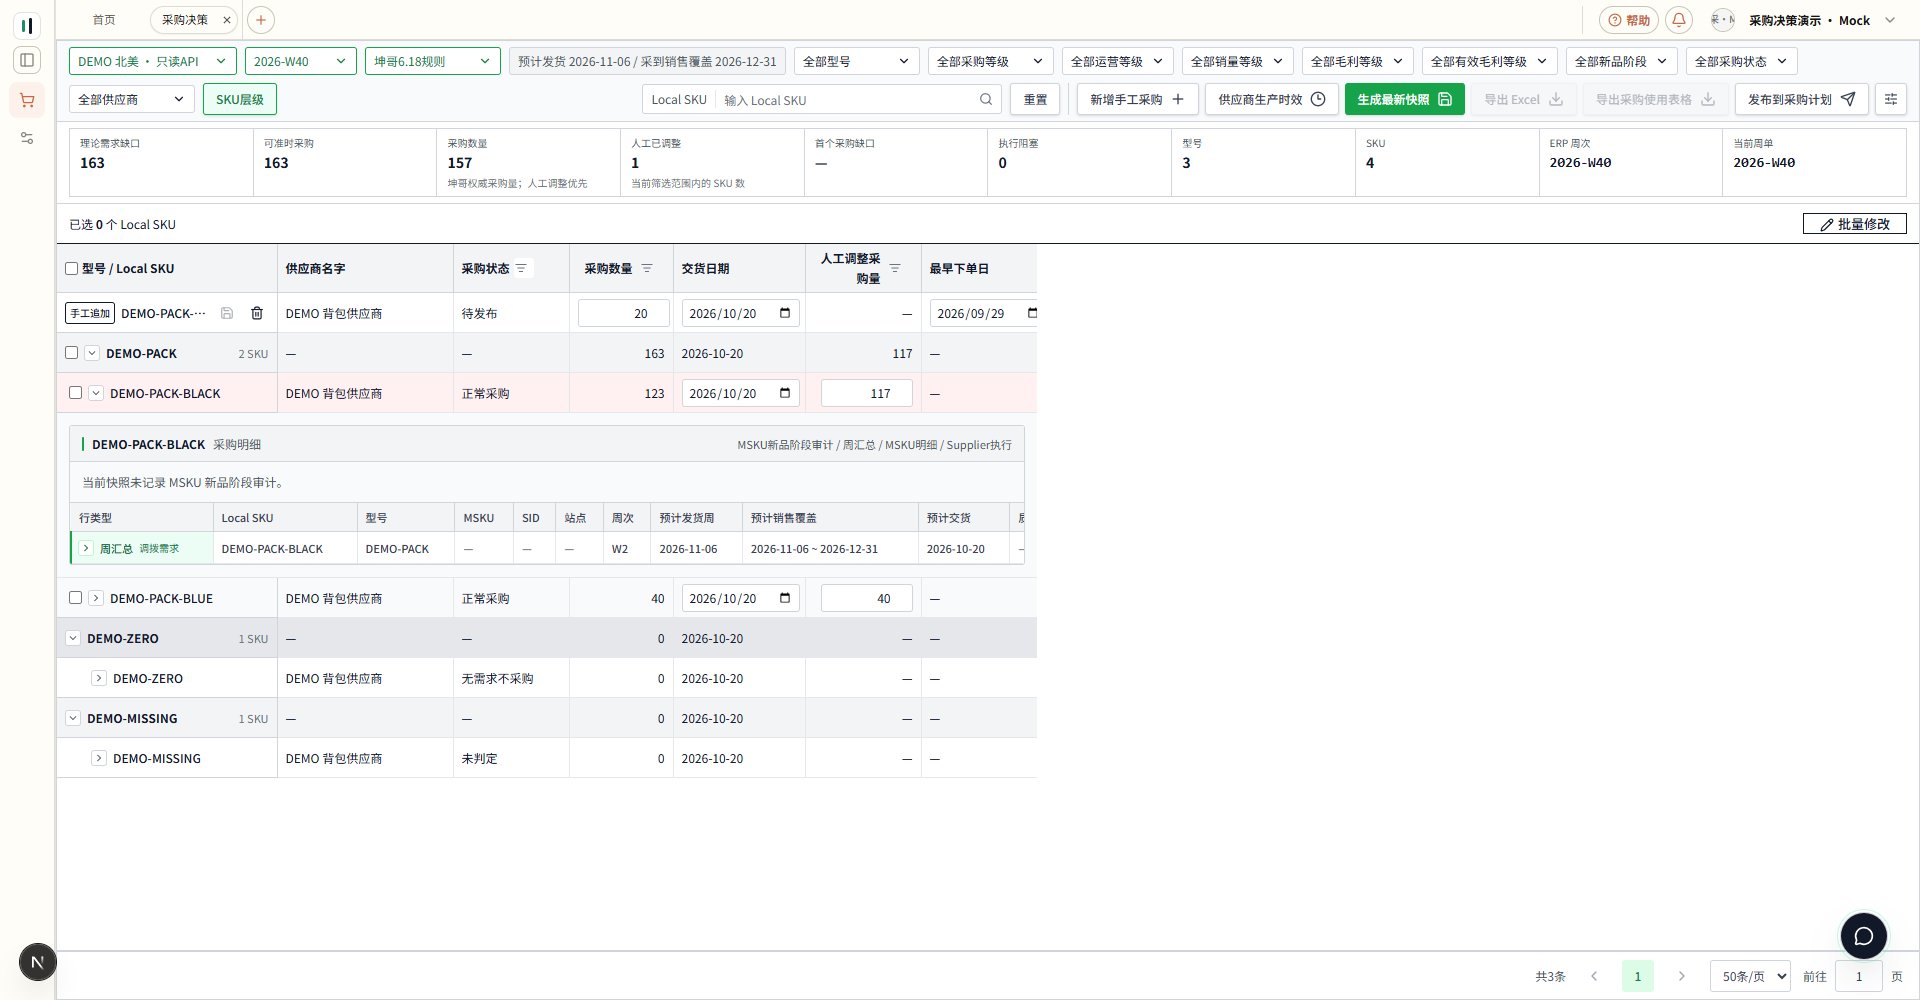Open the sliders settings icon in sidebar

(27, 138)
